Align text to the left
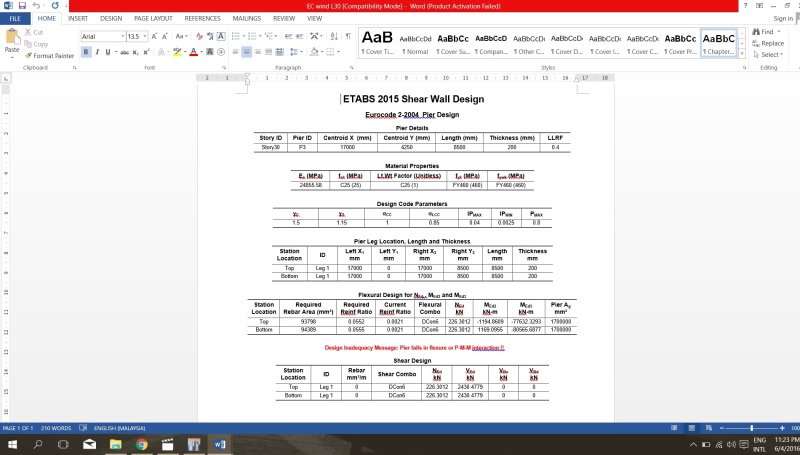800x455 pixels. coord(236,52)
